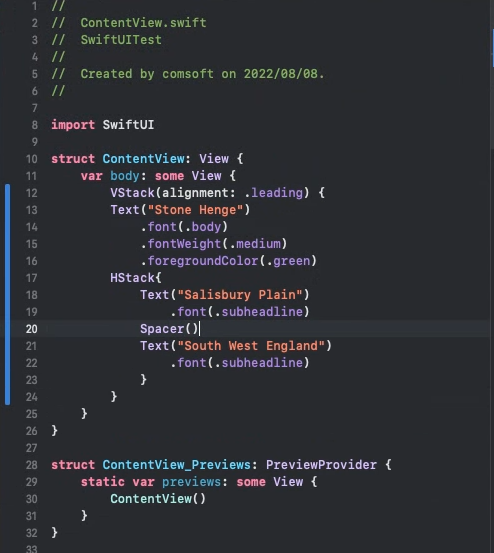The height and width of the screenshot is (553, 494).
Task: Click '.subheadline' on line 19
Action: click(x=258, y=312)
